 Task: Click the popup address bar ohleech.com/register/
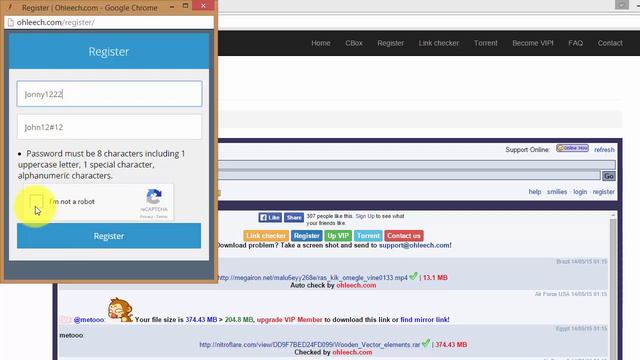pos(109,22)
